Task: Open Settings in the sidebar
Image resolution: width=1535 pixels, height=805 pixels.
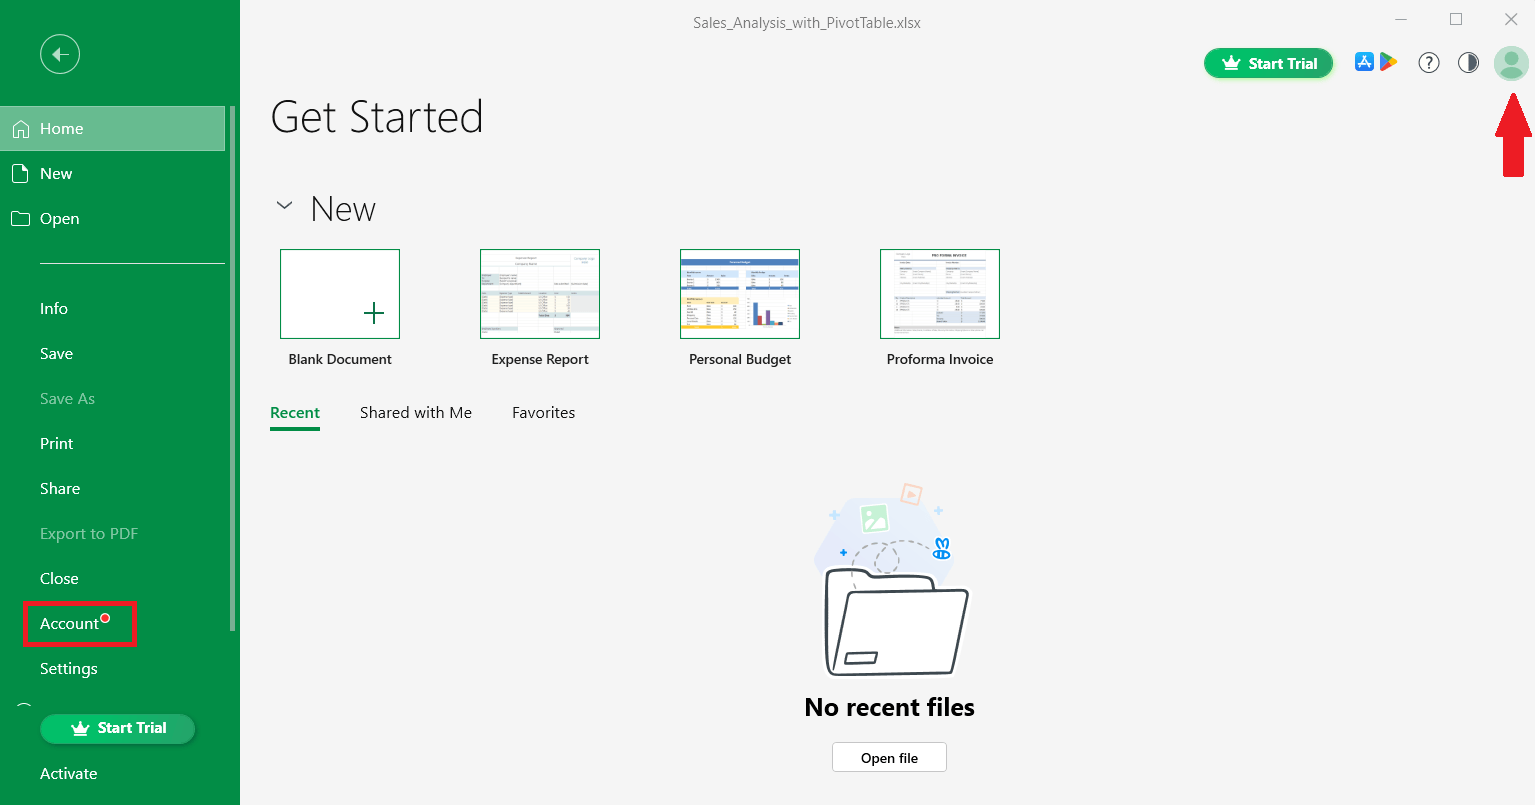Action: [x=69, y=669]
